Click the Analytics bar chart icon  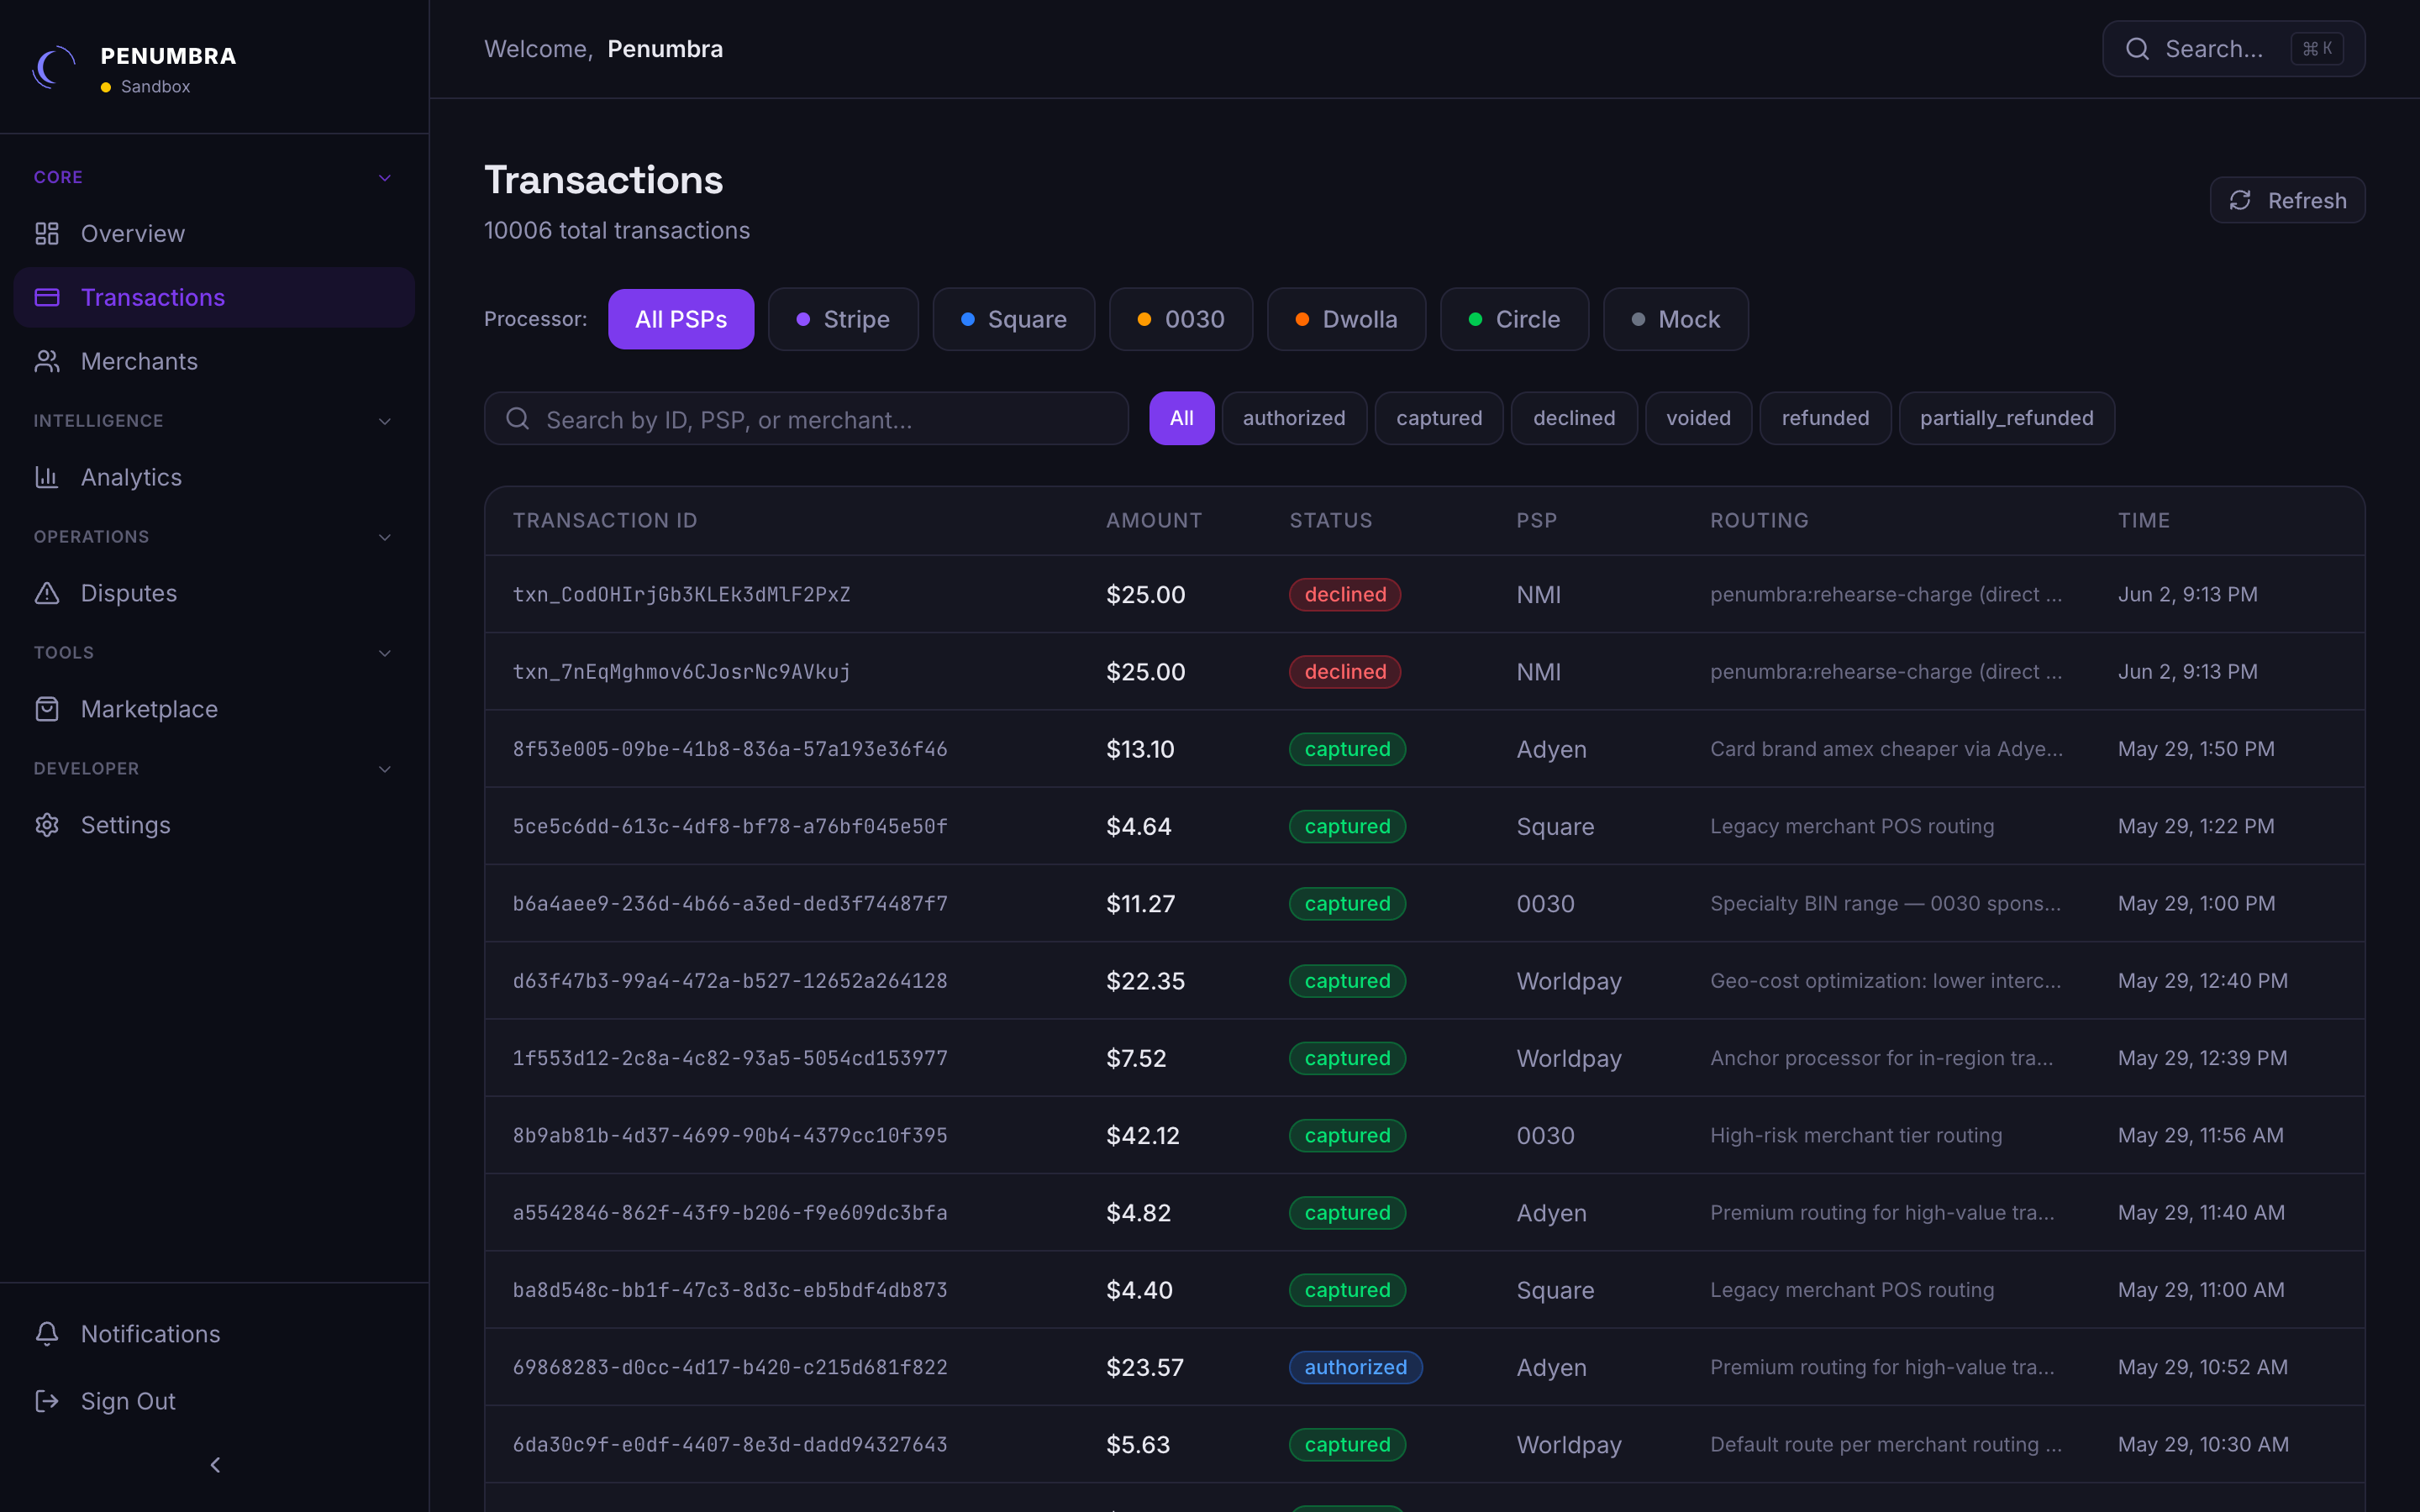pyautogui.click(x=47, y=477)
